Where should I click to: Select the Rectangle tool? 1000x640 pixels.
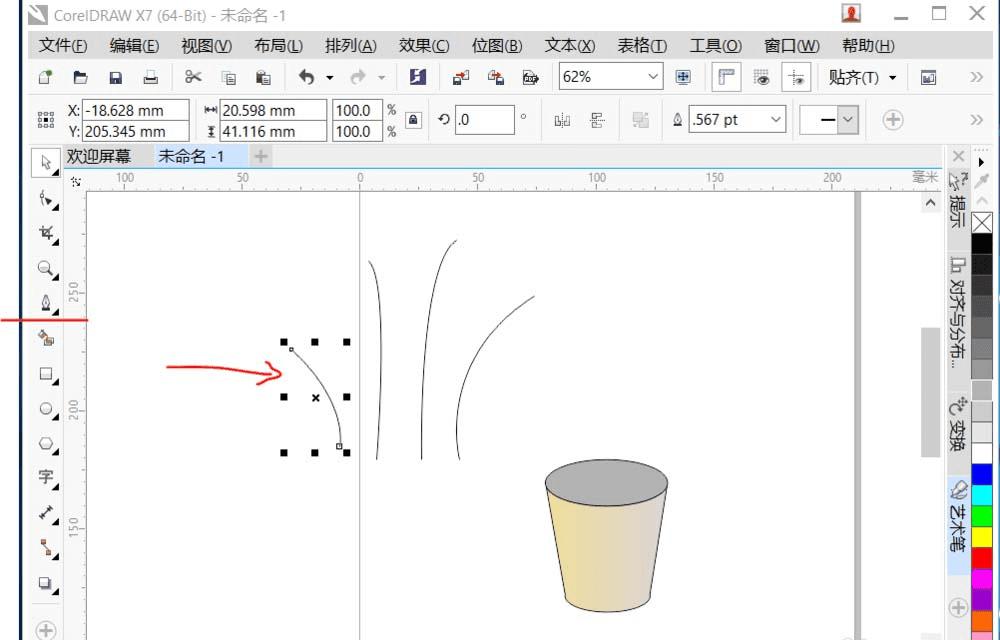tap(46, 374)
